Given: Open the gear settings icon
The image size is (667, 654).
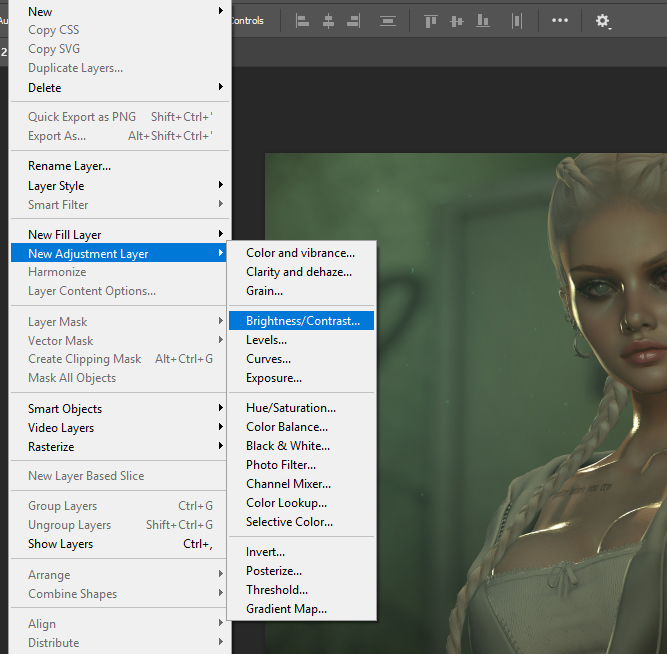Looking at the screenshot, I should pyautogui.click(x=602, y=20).
